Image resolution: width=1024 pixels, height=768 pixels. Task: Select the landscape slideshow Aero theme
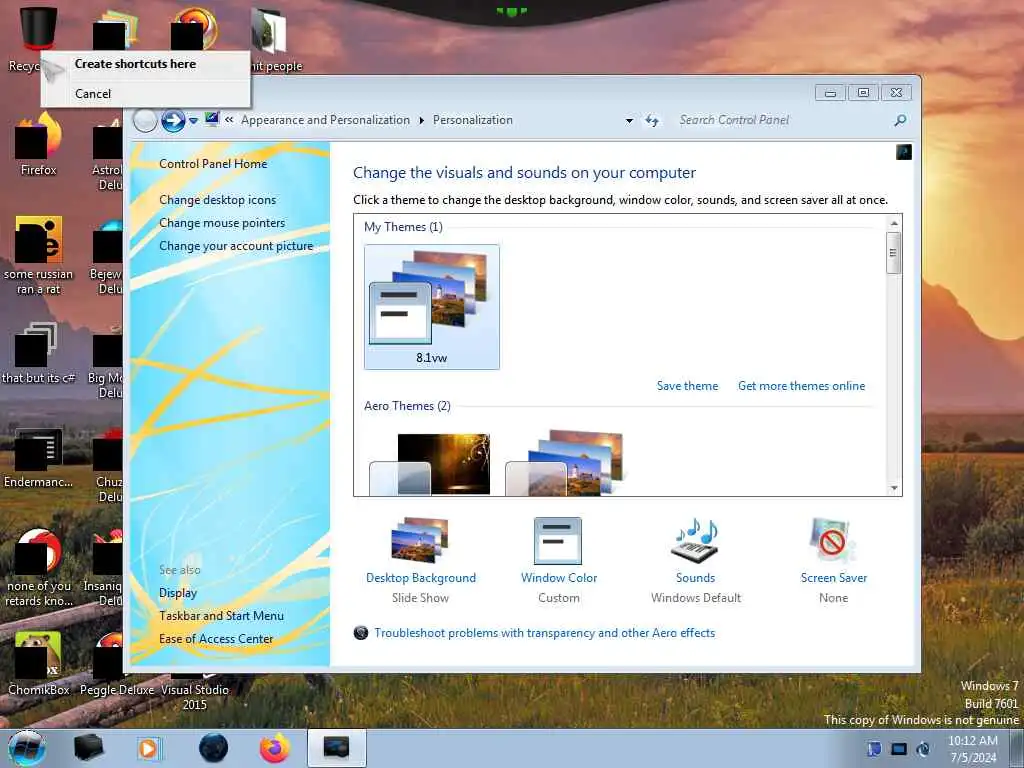566,463
